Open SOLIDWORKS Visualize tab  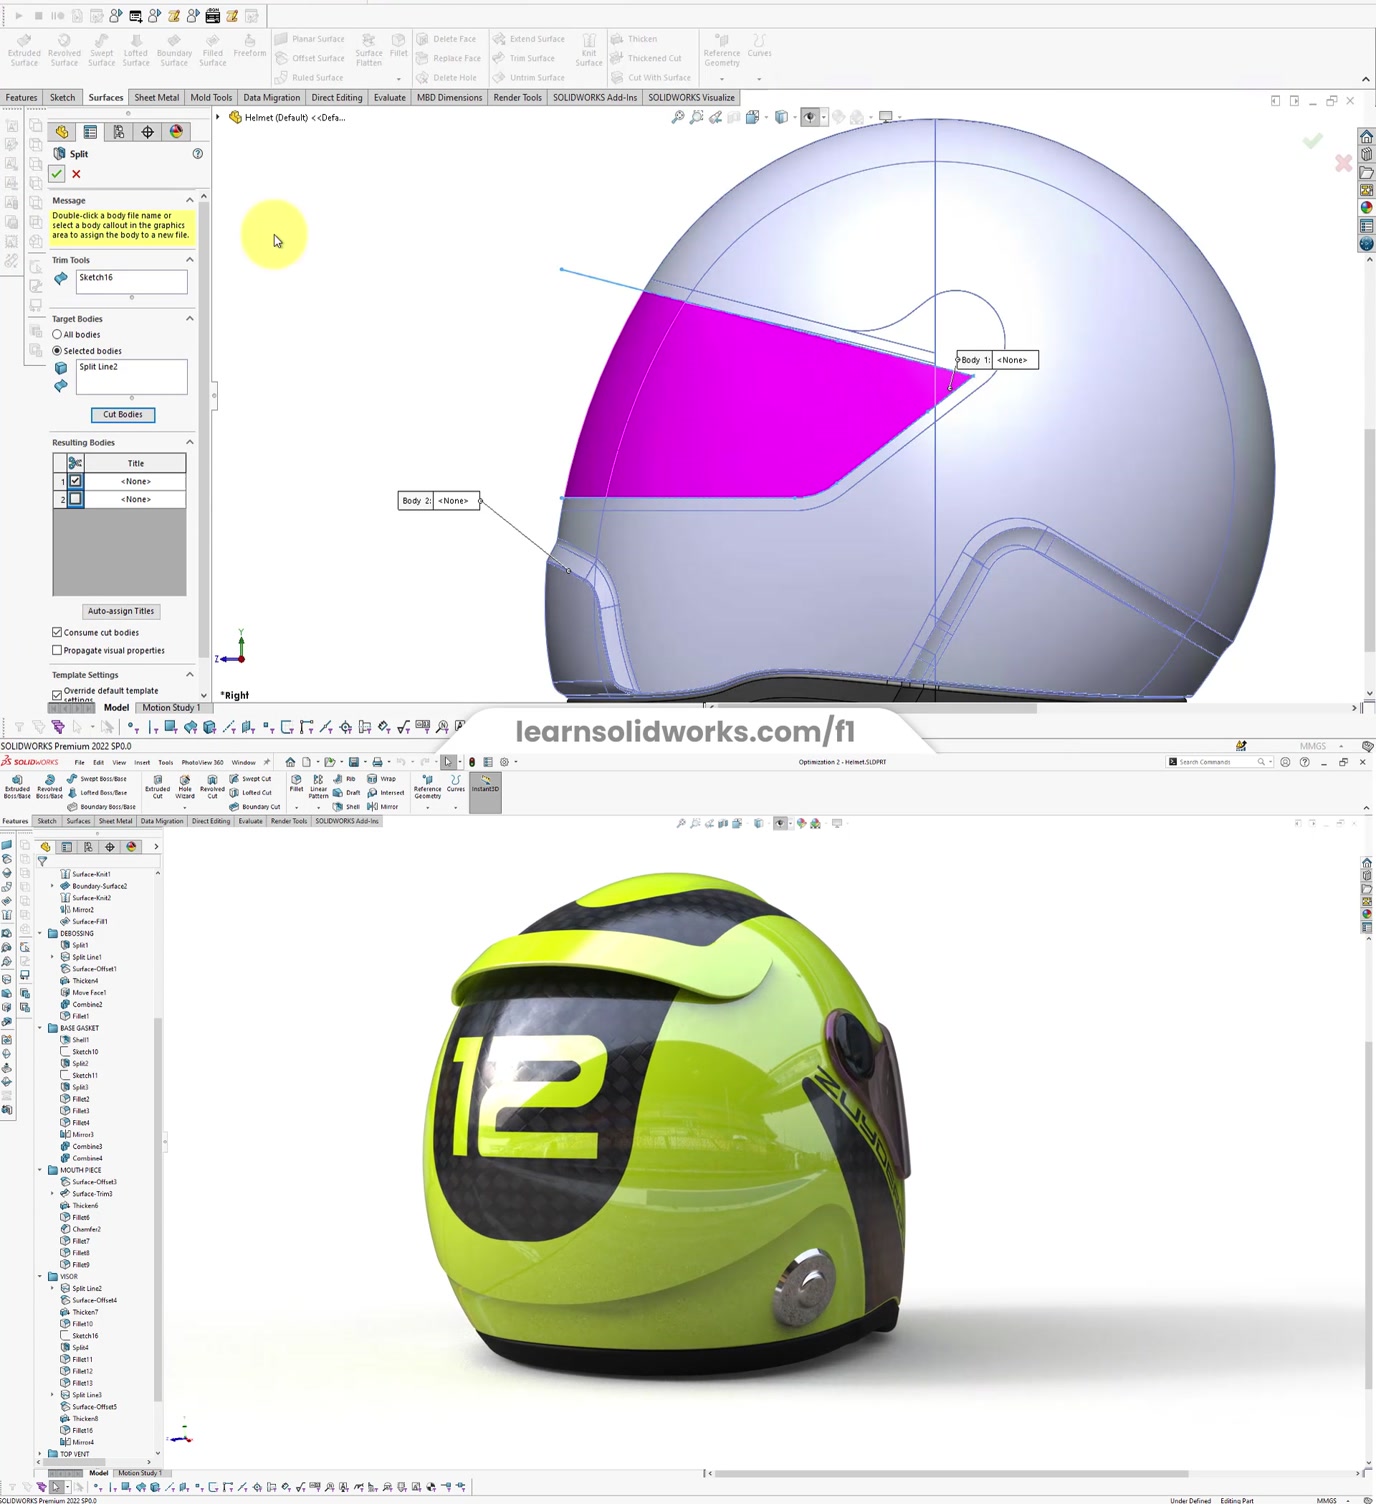pyautogui.click(x=691, y=98)
